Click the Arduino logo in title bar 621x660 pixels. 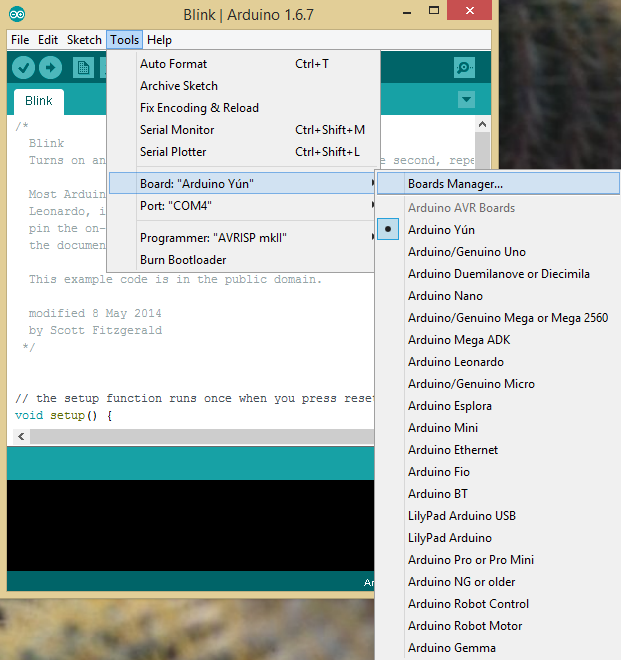[17, 15]
